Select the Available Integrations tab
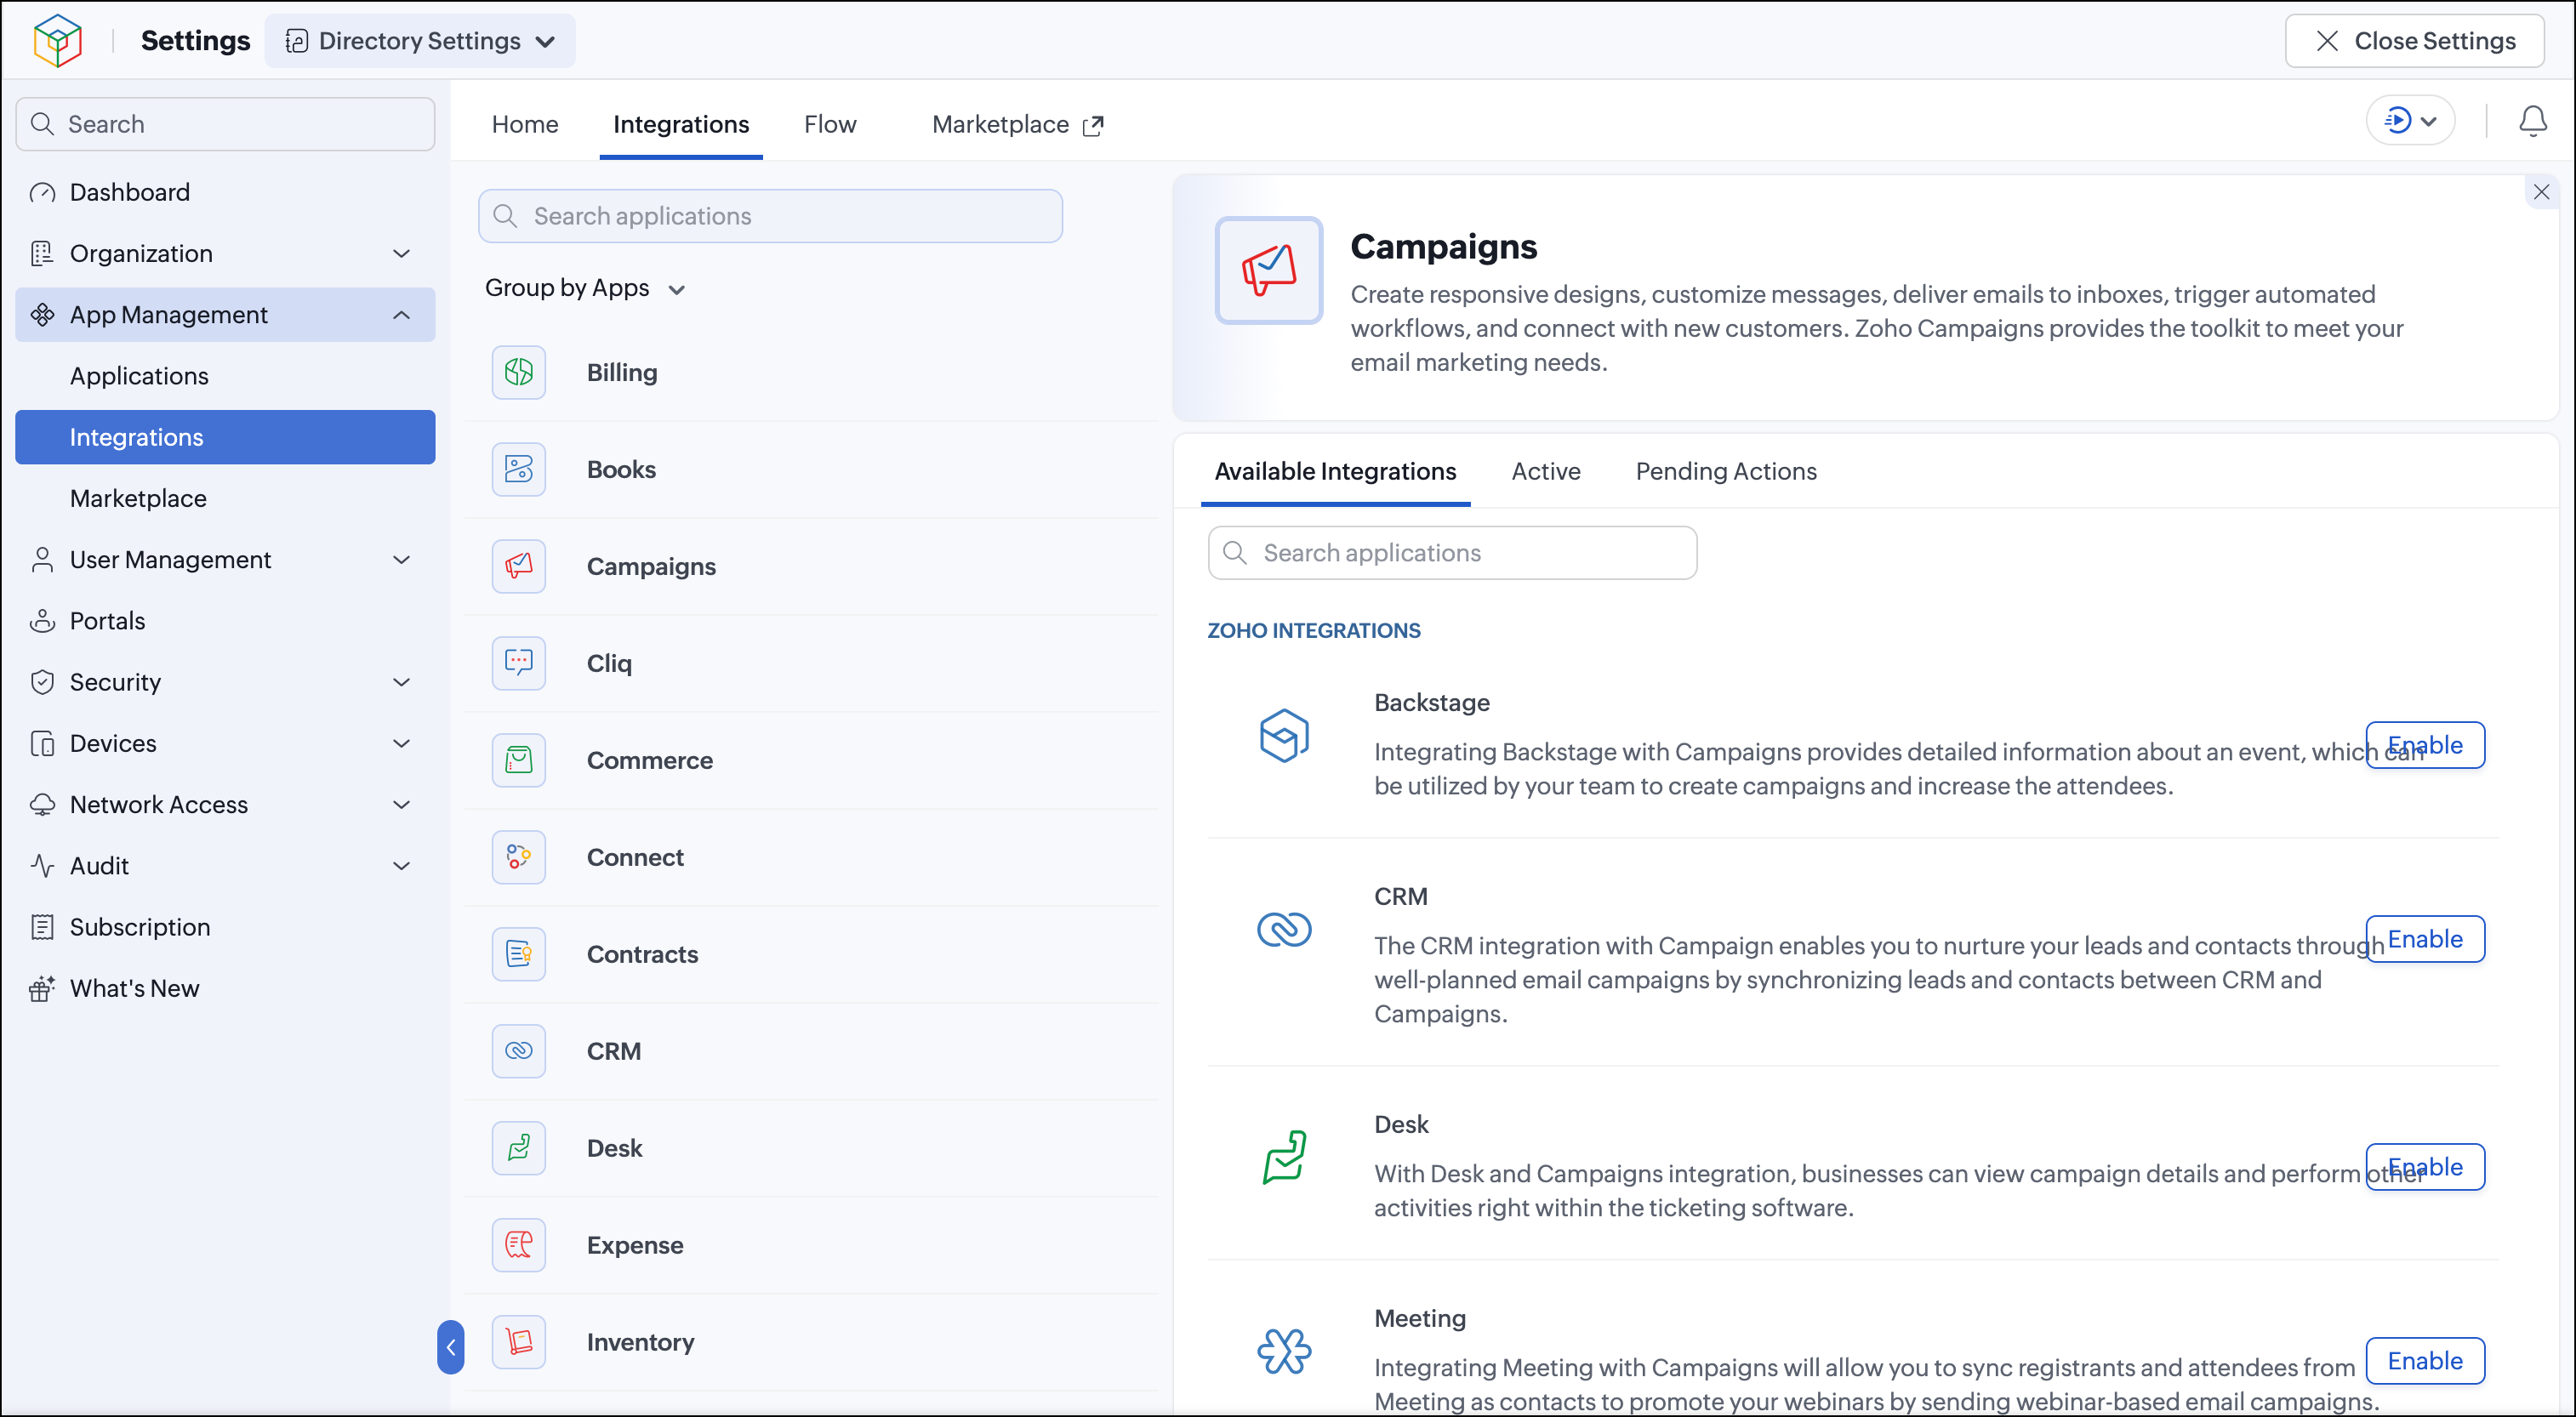The width and height of the screenshot is (2576, 1417). point(1335,472)
